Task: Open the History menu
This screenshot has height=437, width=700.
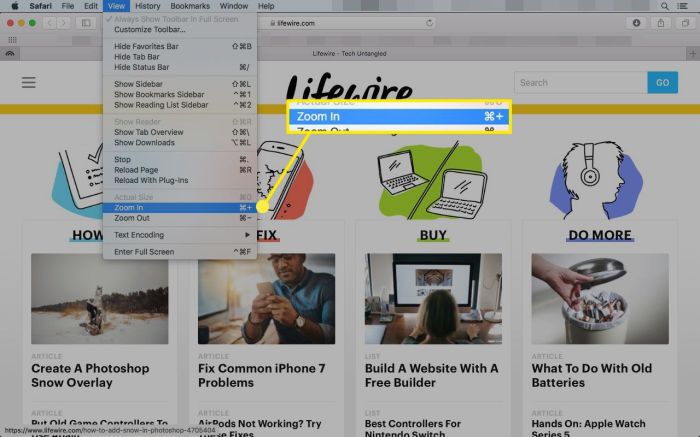Action: [x=147, y=6]
